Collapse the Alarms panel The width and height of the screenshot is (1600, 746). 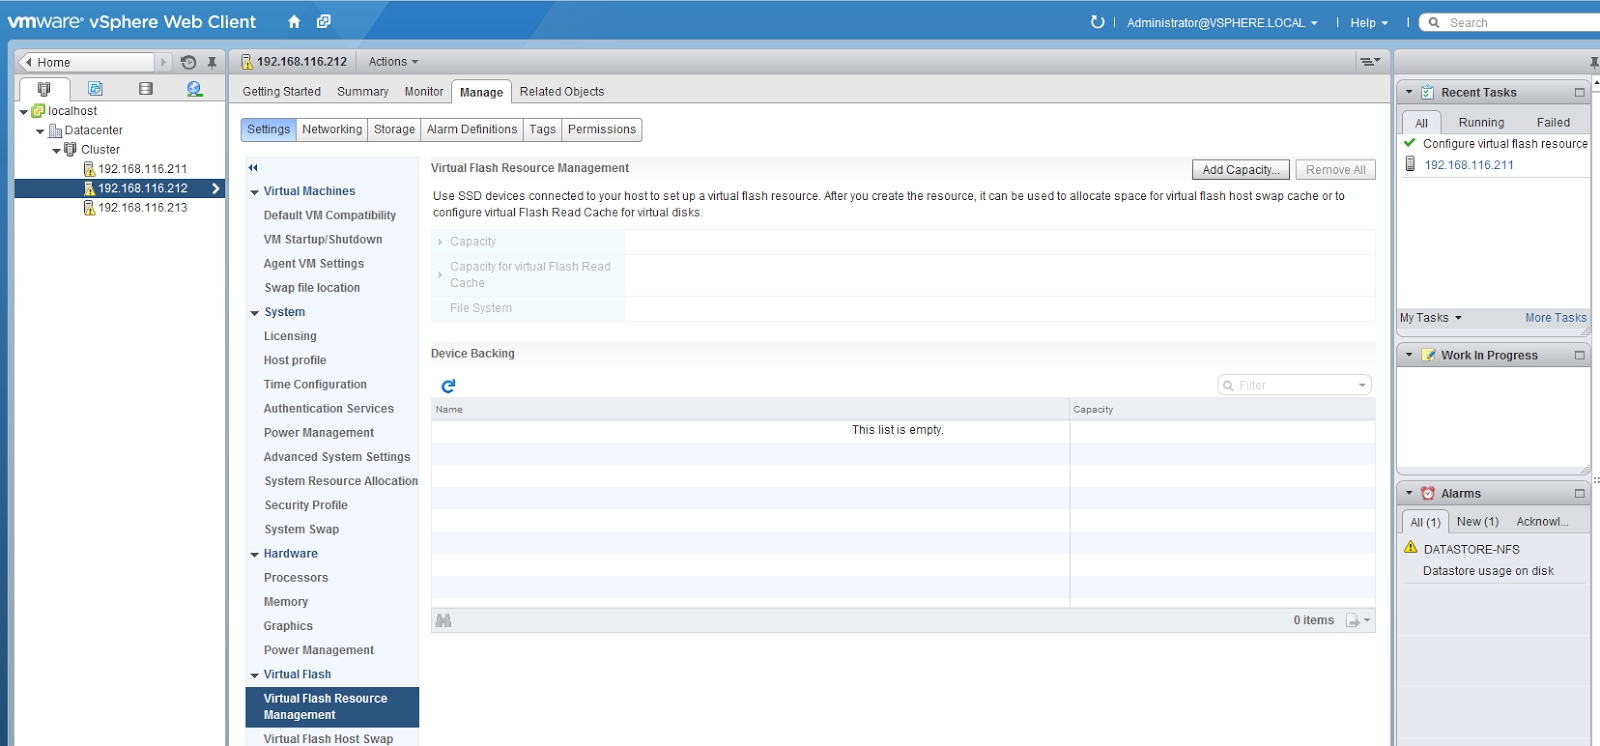point(1409,493)
